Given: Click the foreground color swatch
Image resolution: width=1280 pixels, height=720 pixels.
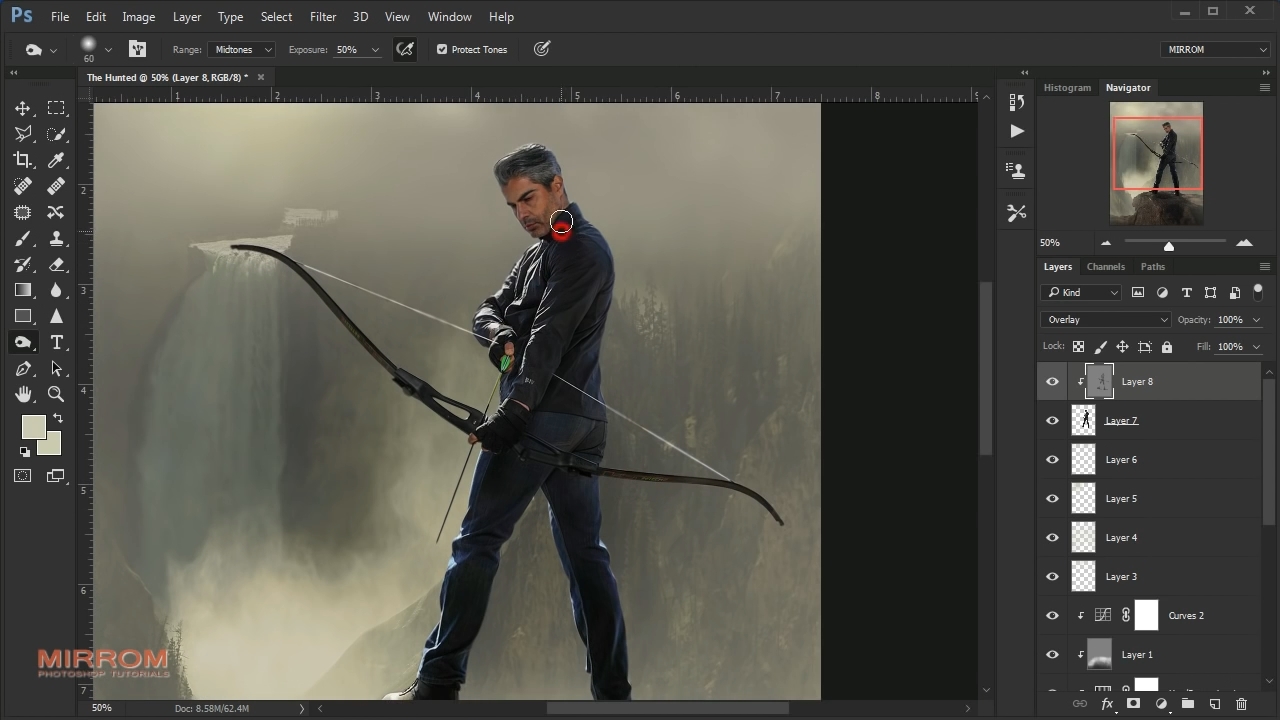Looking at the screenshot, I should pos(33,427).
